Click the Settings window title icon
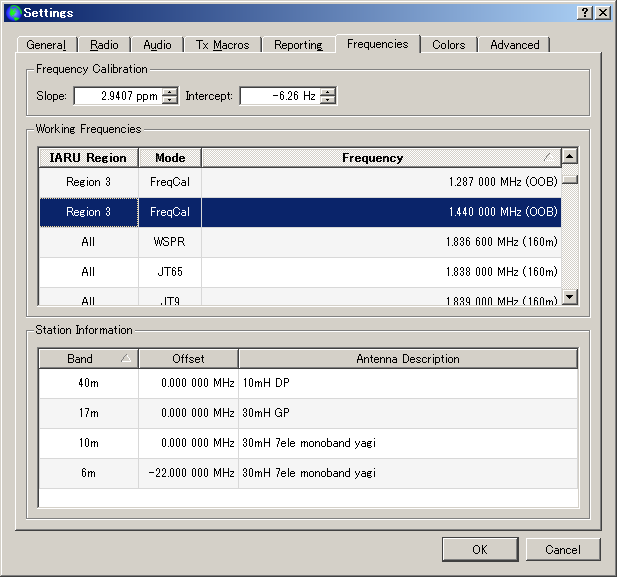 point(14,13)
